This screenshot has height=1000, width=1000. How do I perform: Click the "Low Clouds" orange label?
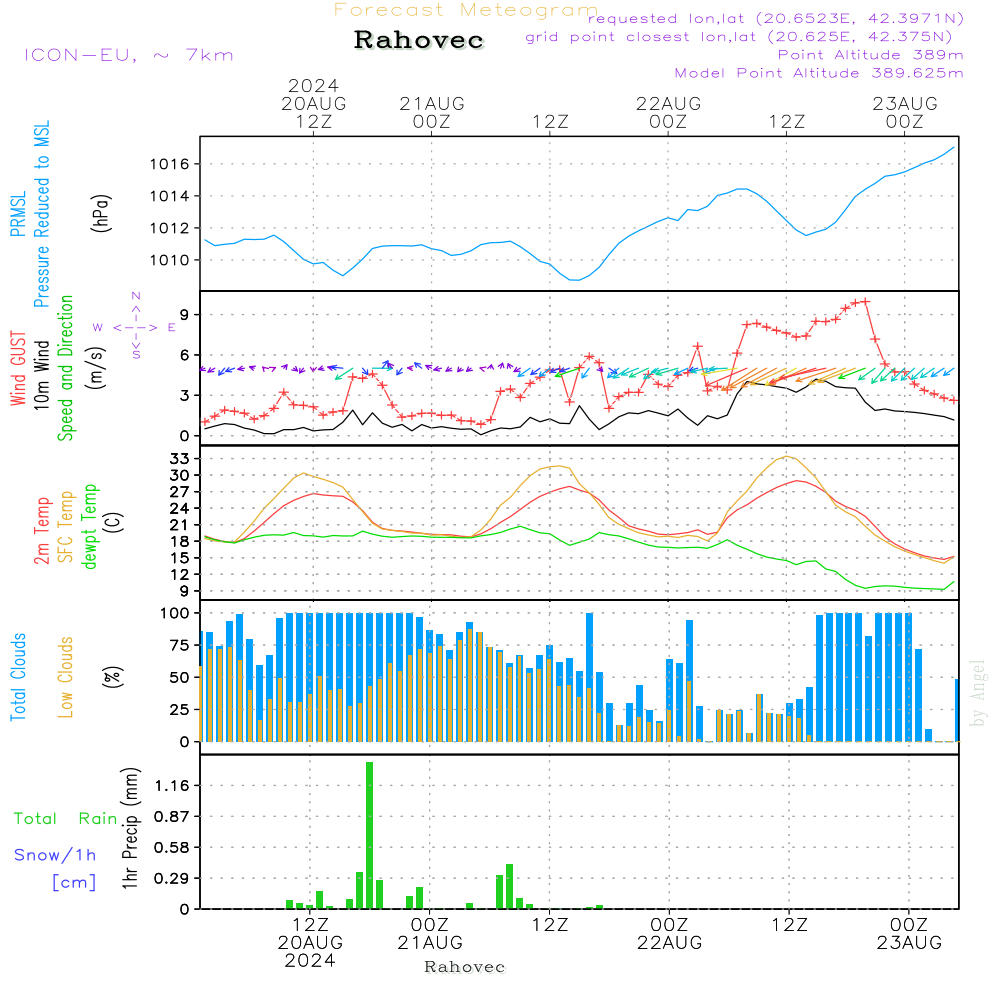tap(66, 677)
